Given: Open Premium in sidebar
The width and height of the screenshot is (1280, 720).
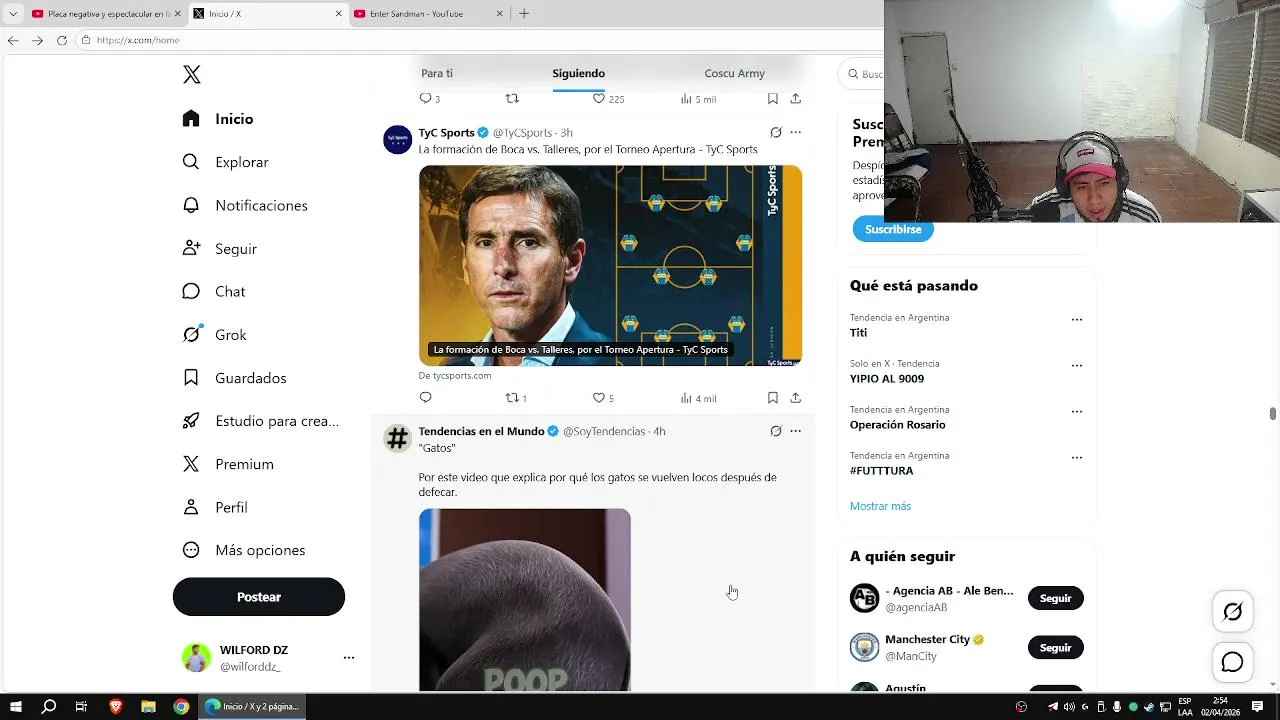Looking at the screenshot, I should pyautogui.click(x=227, y=464).
